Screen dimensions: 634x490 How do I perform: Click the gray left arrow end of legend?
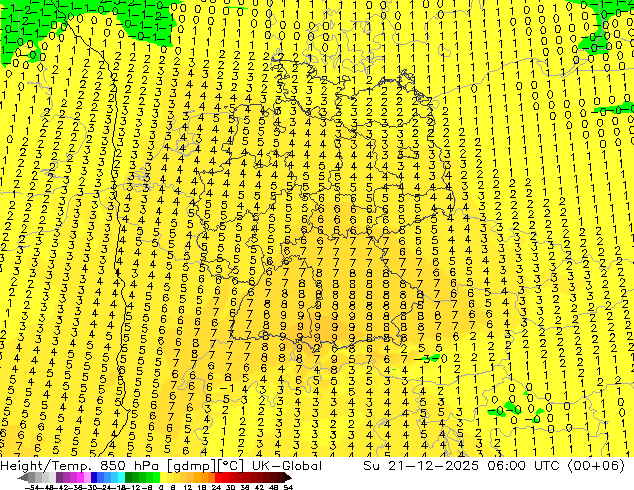coord(23,477)
